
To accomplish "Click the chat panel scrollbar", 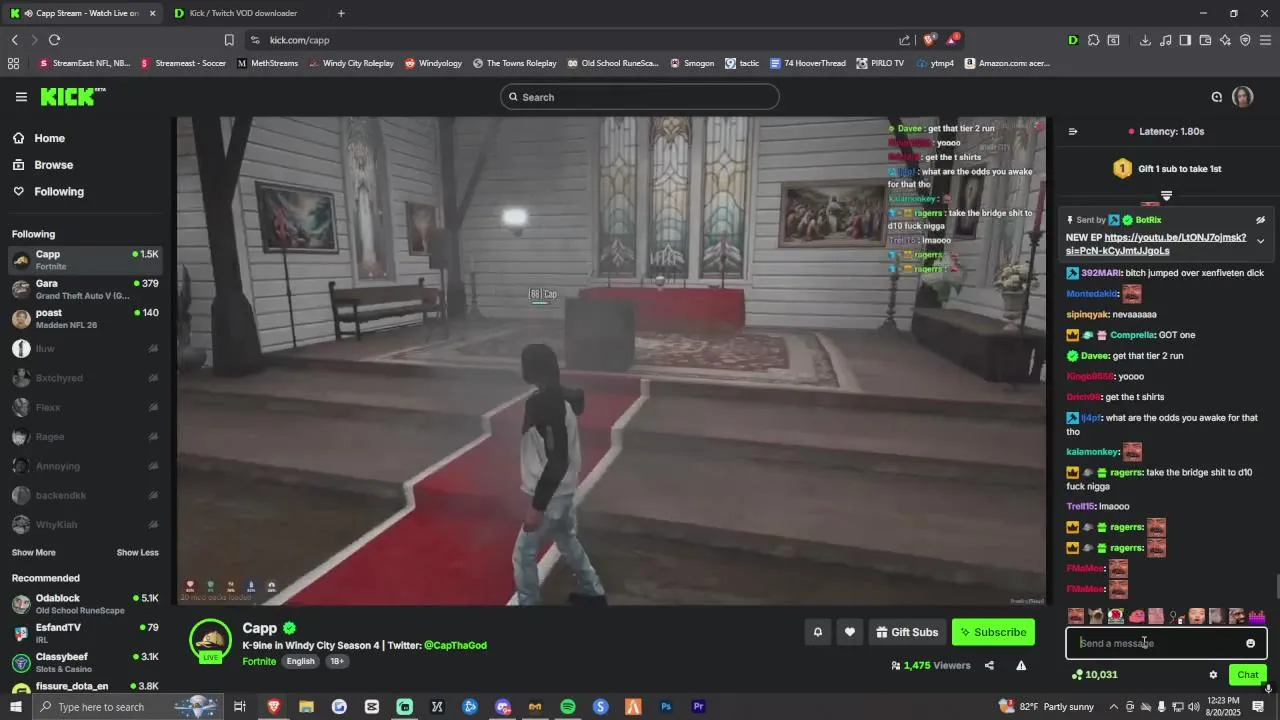I will tap(1276, 585).
